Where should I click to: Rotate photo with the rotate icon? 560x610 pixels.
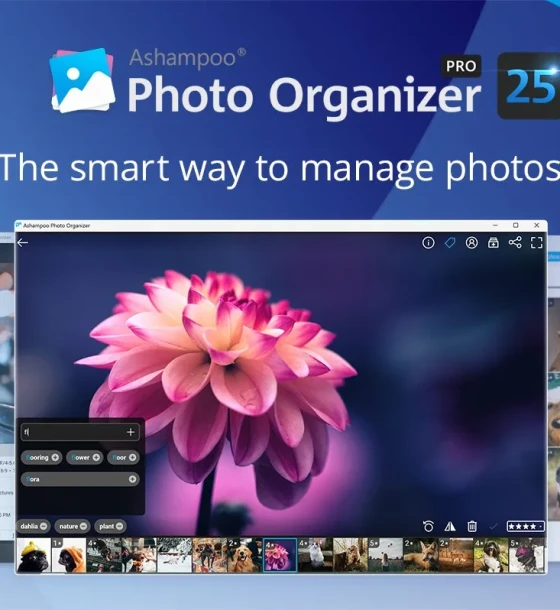coord(428,526)
